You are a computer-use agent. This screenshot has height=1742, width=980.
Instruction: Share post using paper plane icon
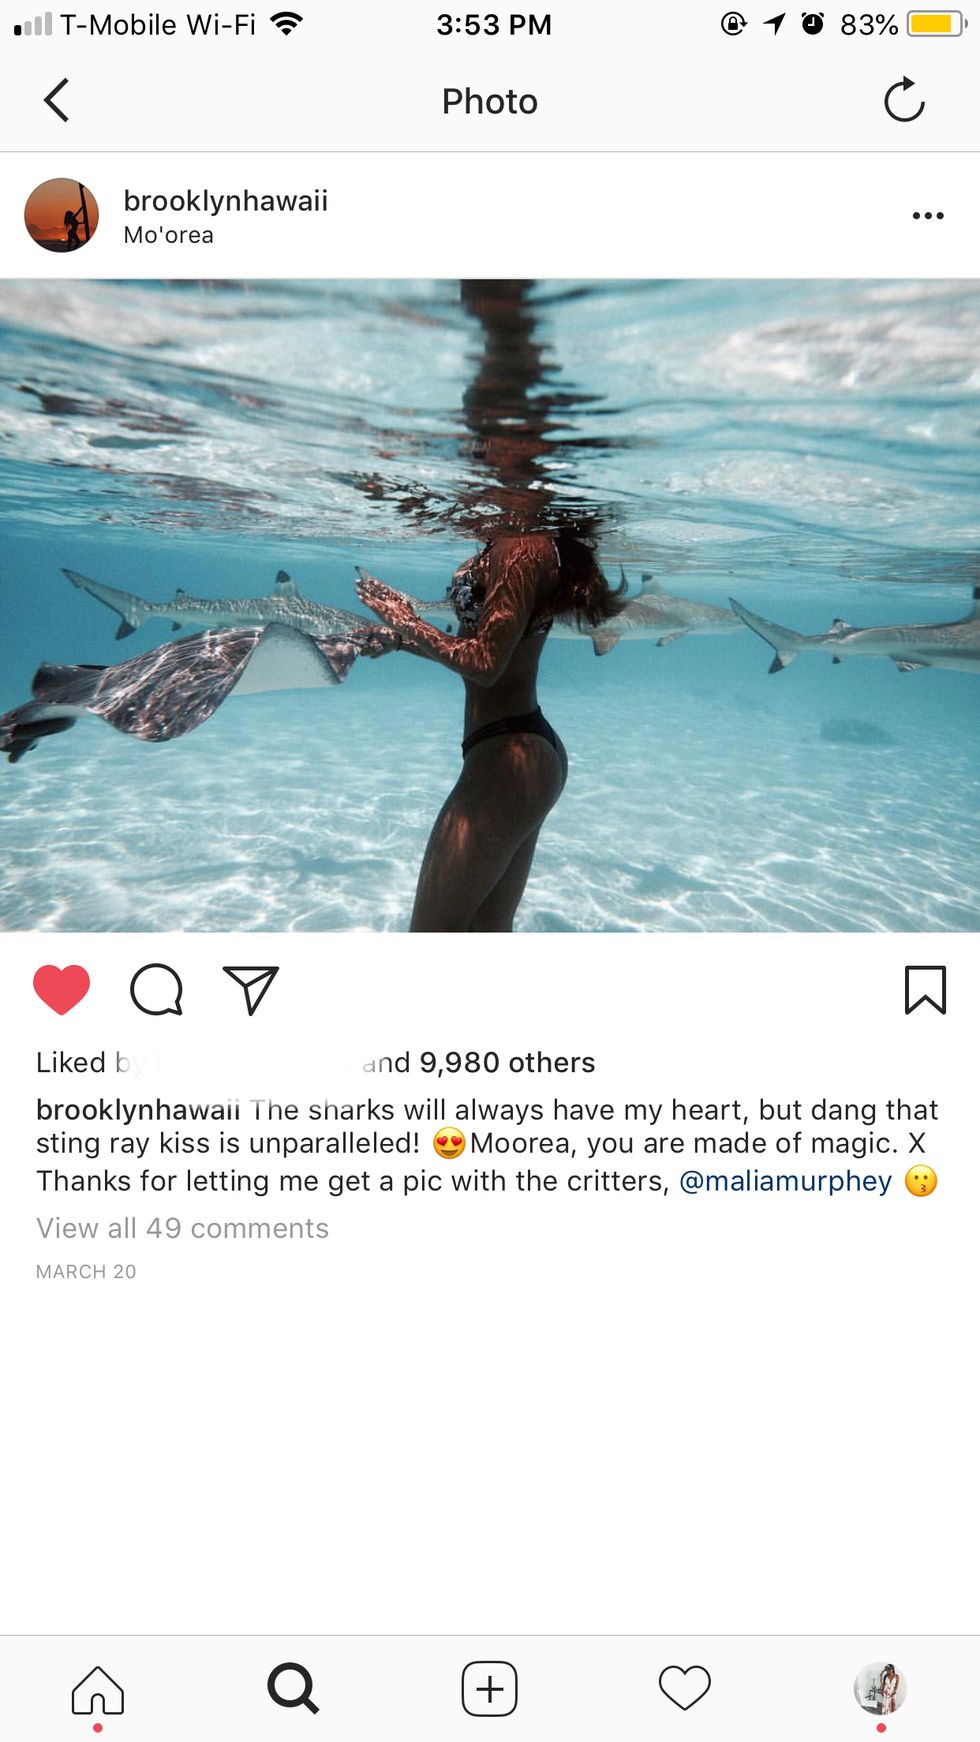[x=250, y=990]
